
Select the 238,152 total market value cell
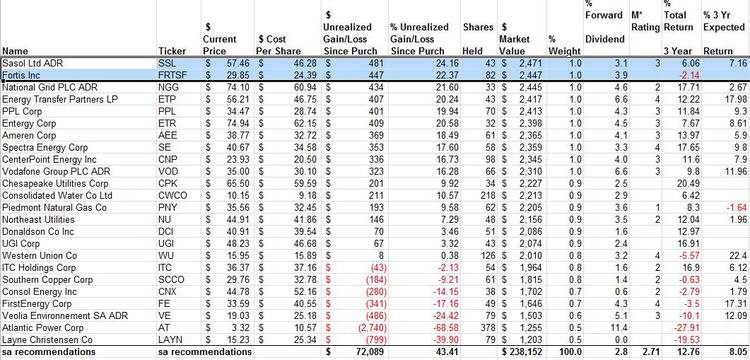tap(523, 352)
